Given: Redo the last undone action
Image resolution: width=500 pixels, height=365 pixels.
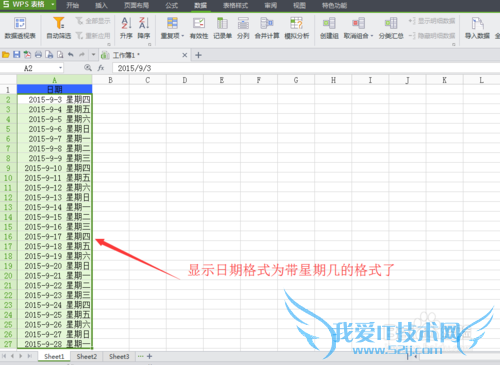Looking at the screenshot, I should 82,55.
